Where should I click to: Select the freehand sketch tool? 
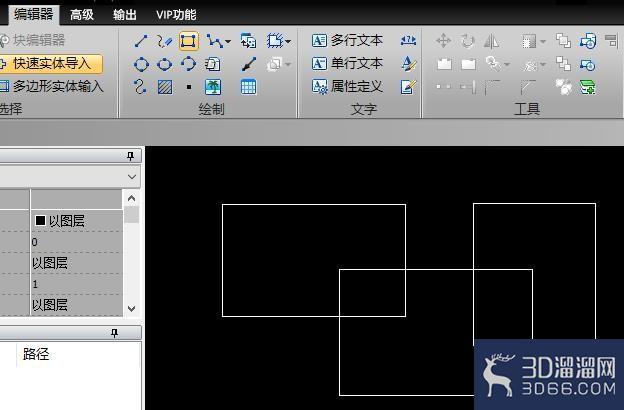coord(164,41)
